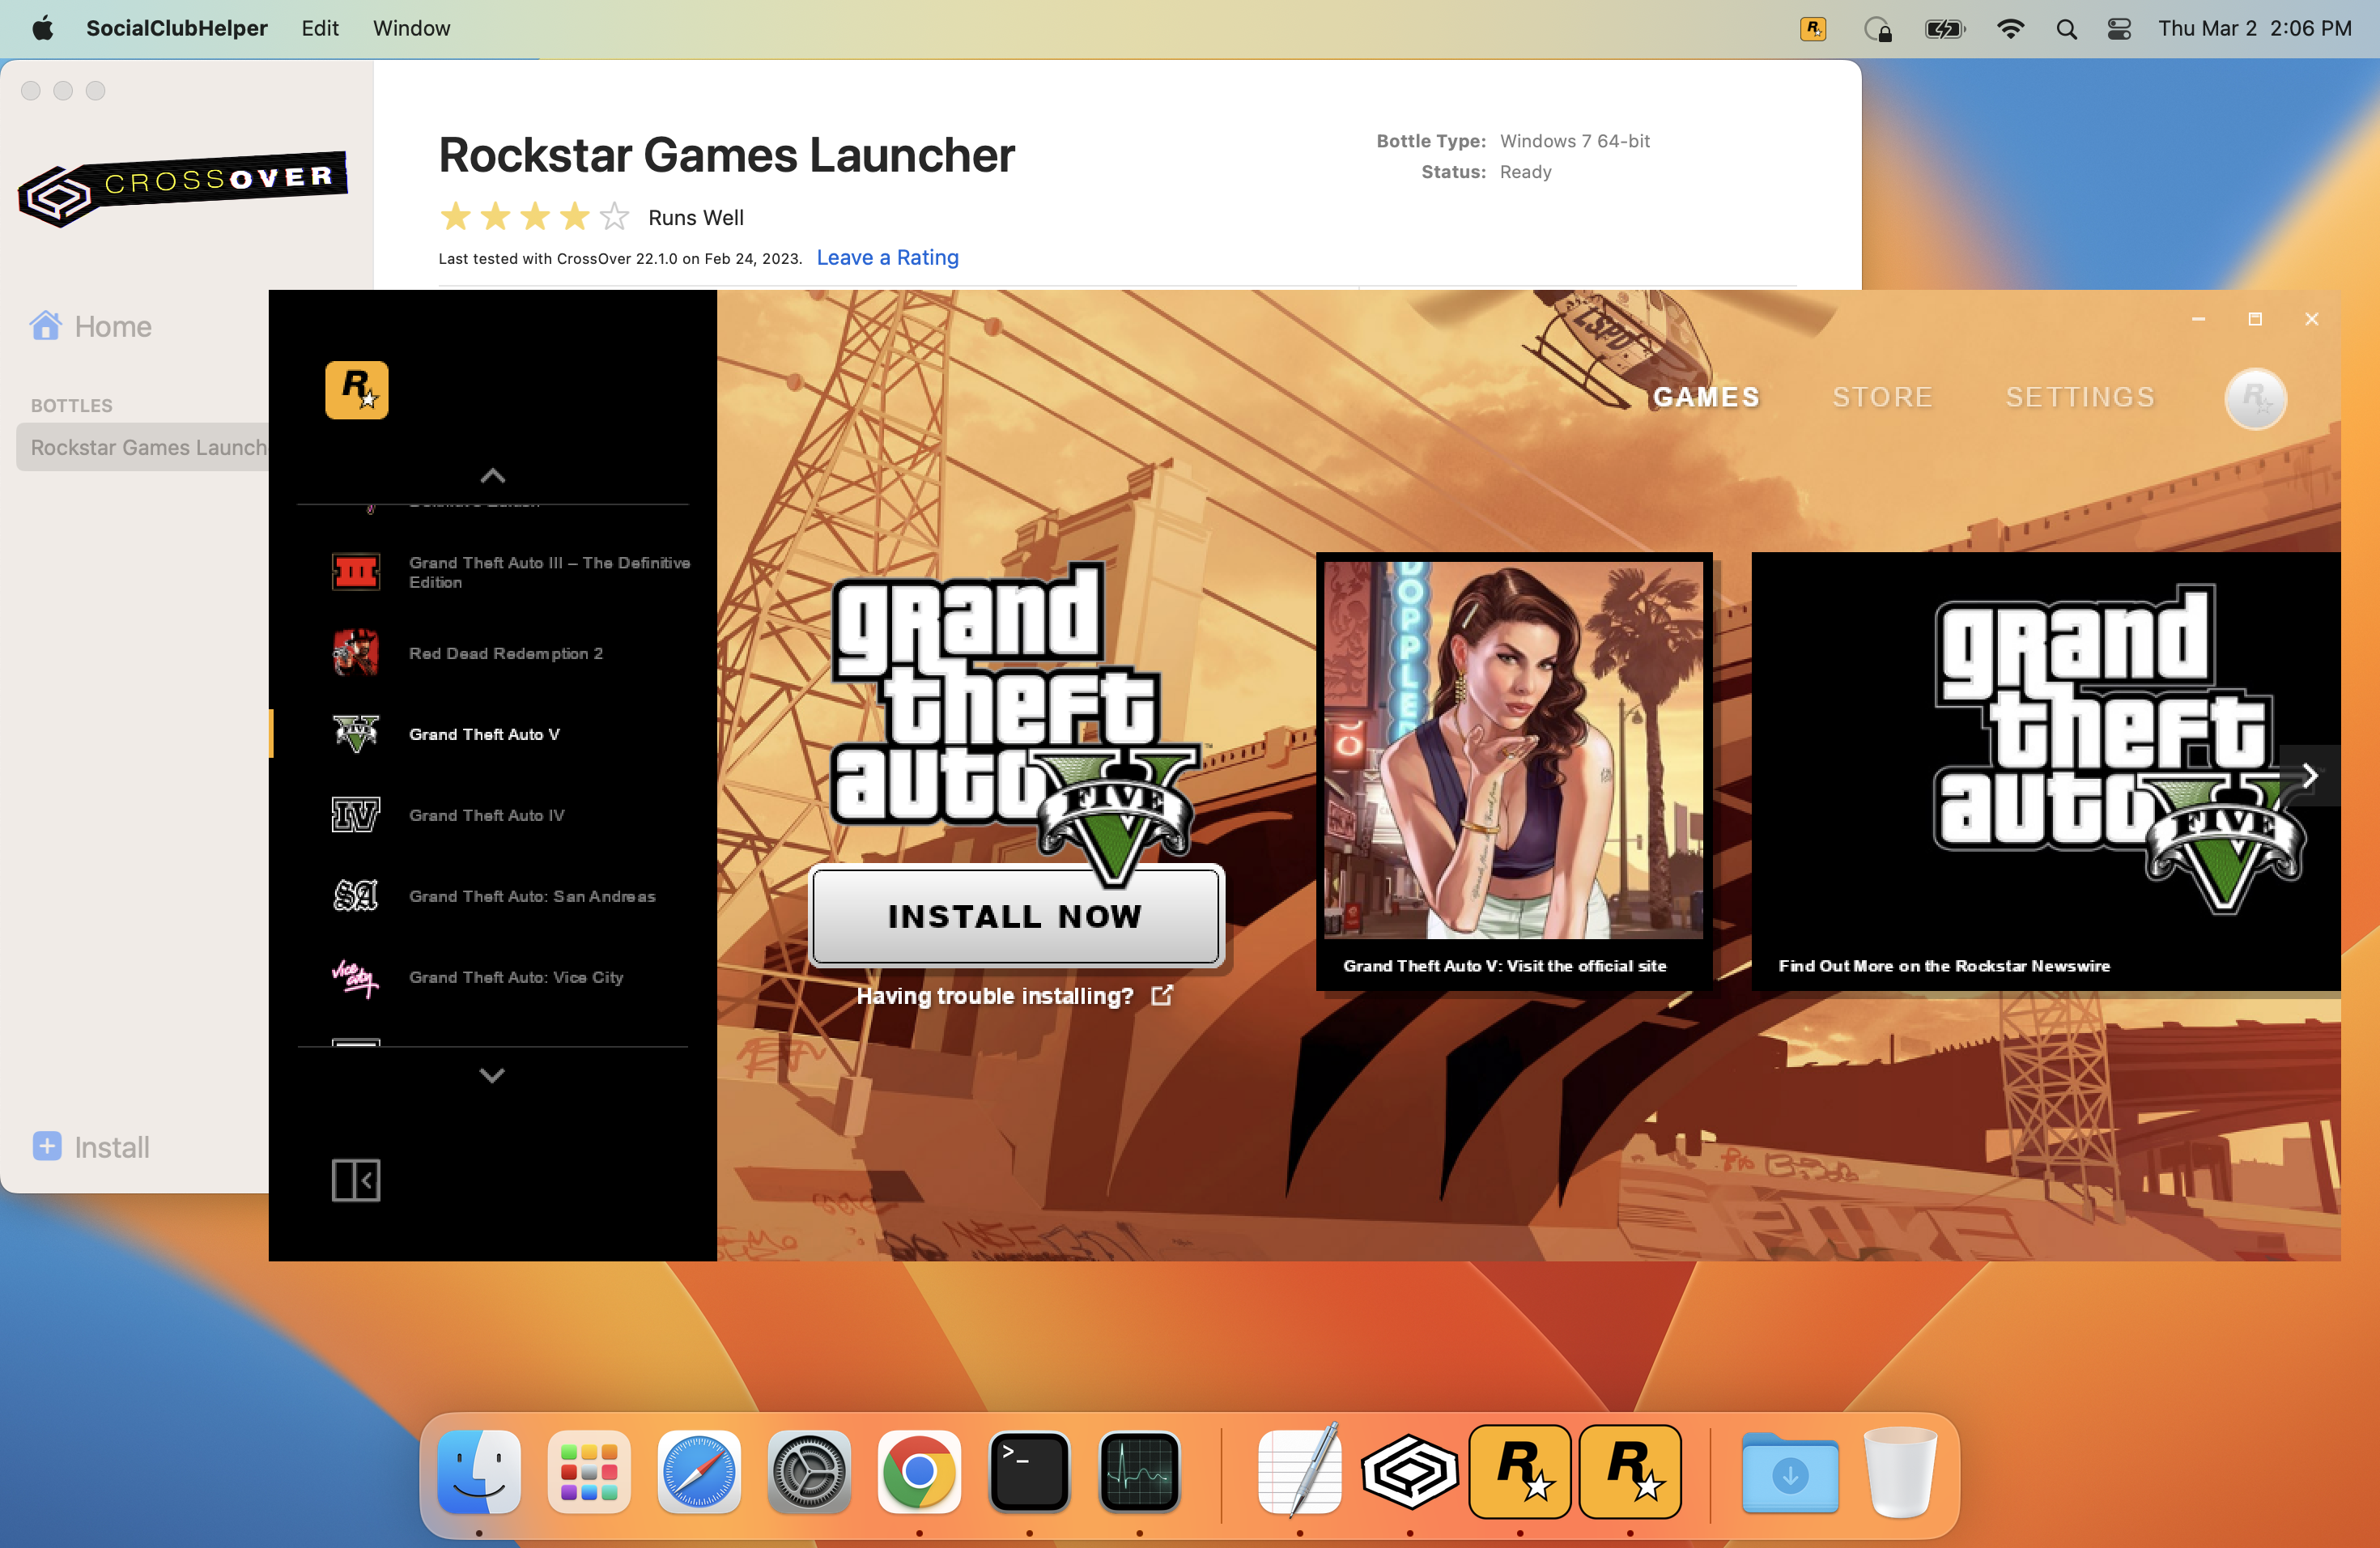Click the Rockstar Games dock icon

(1521, 1472)
